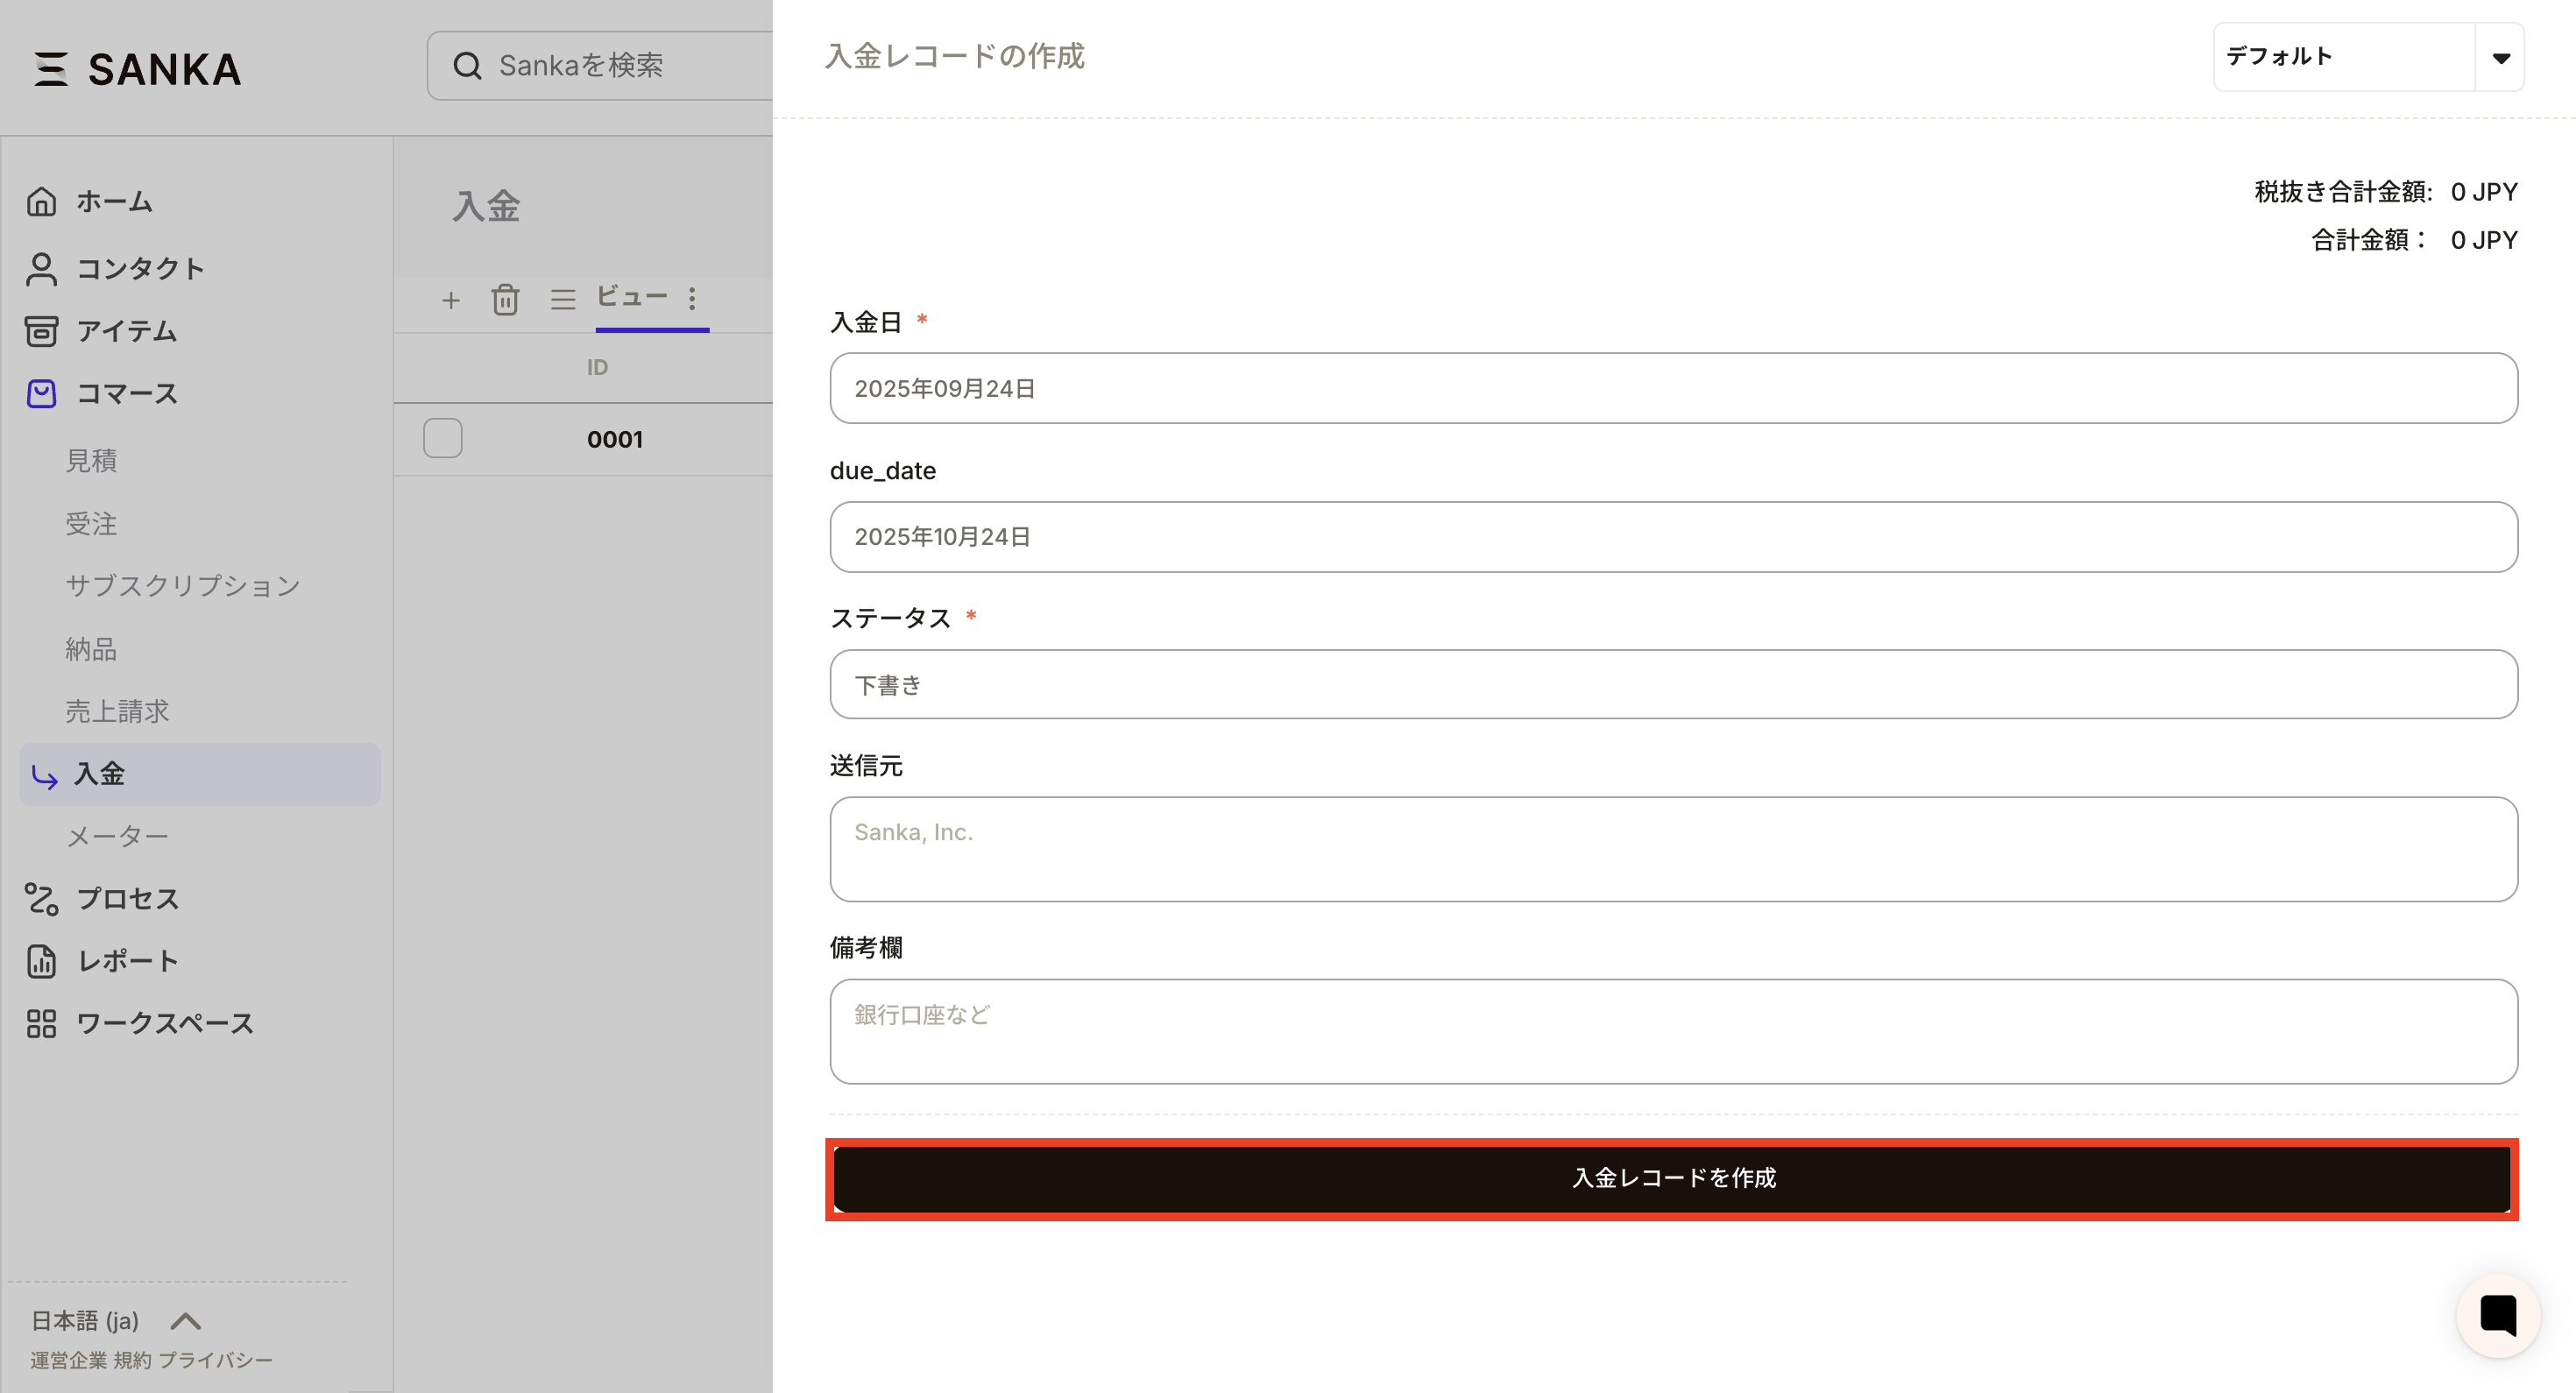Click the ホーム home icon in the sidebar
Viewport: 2576px width, 1393px height.
(x=41, y=202)
